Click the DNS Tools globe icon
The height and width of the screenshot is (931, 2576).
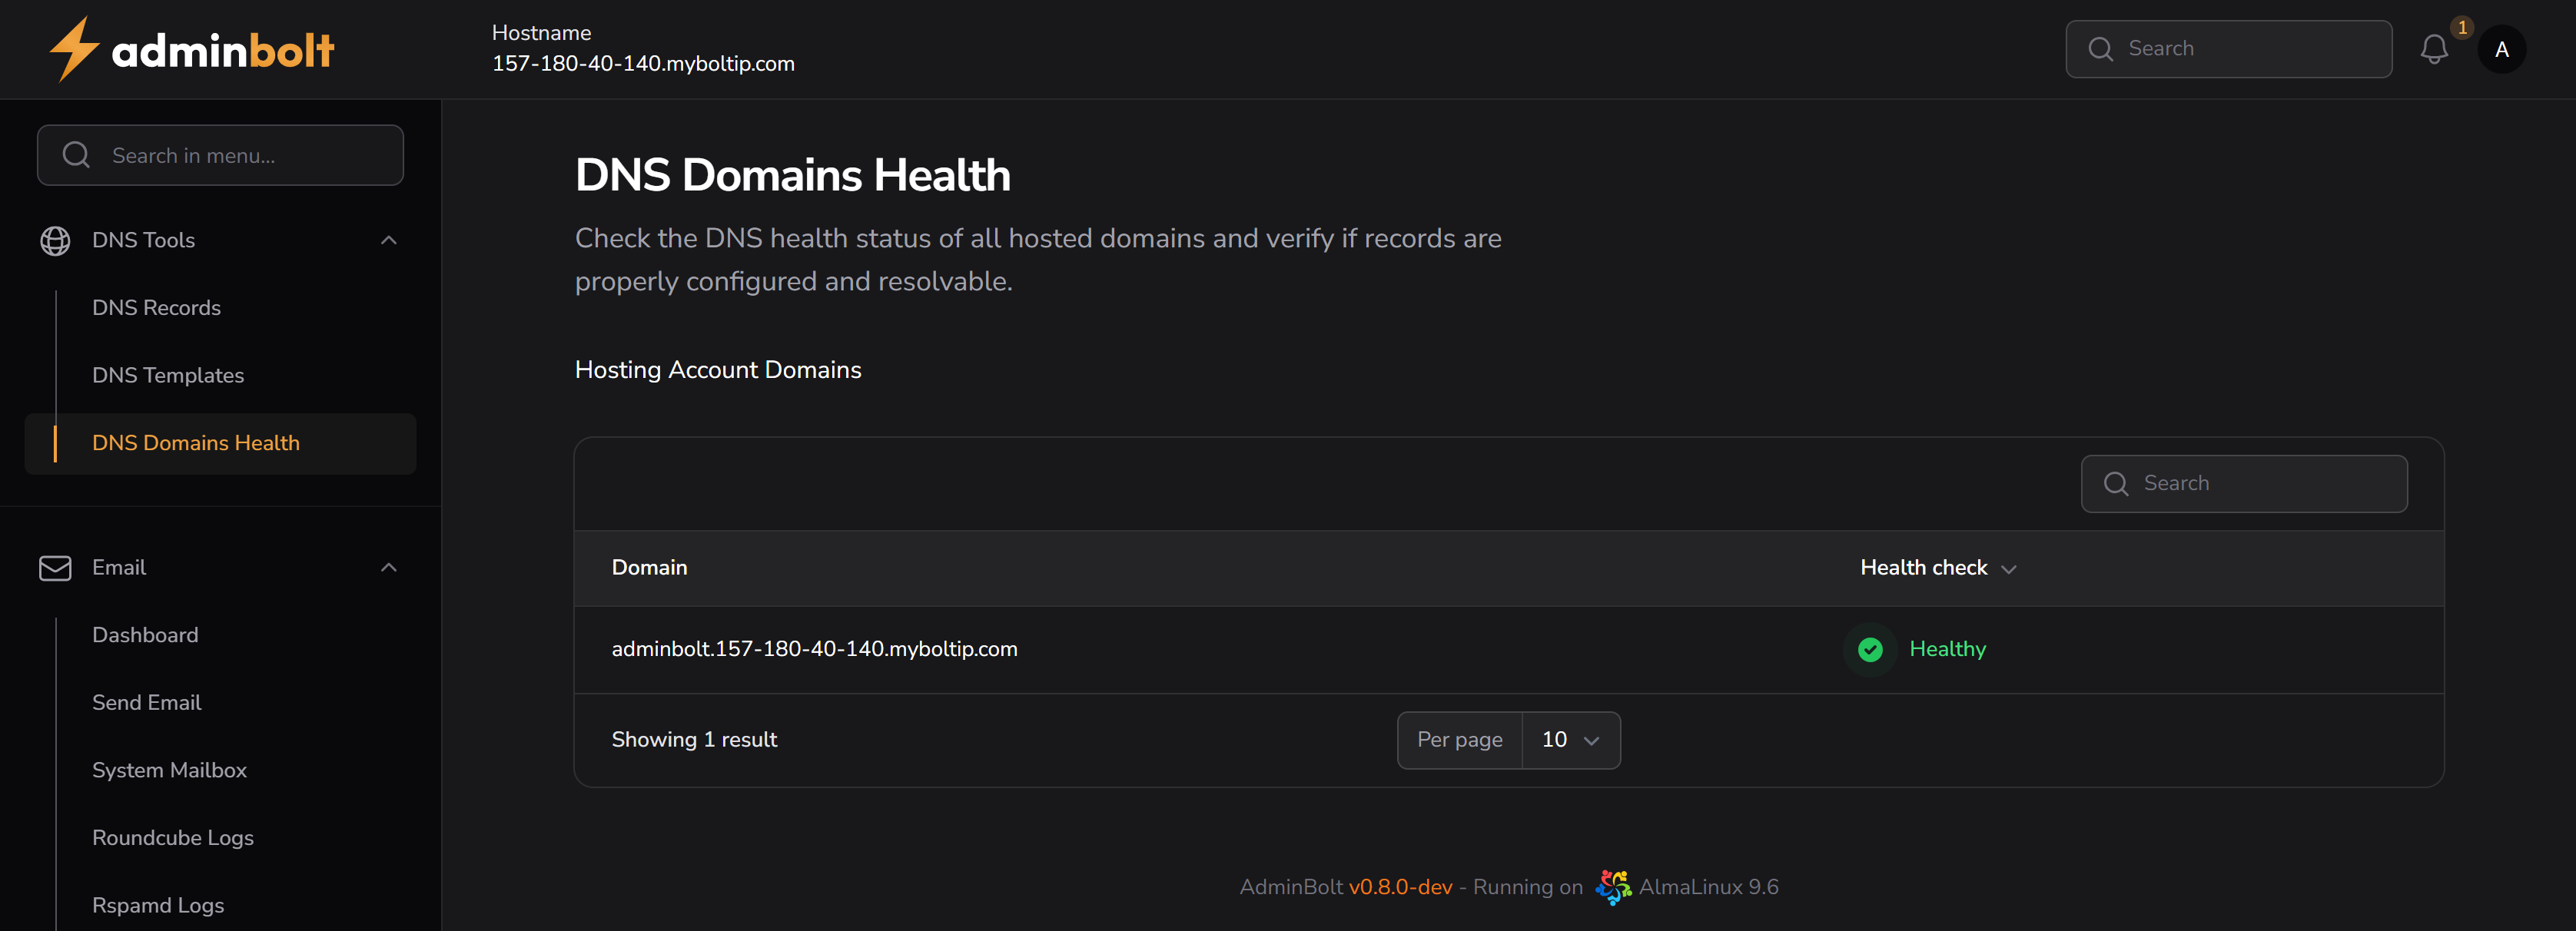pyautogui.click(x=55, y=240)
